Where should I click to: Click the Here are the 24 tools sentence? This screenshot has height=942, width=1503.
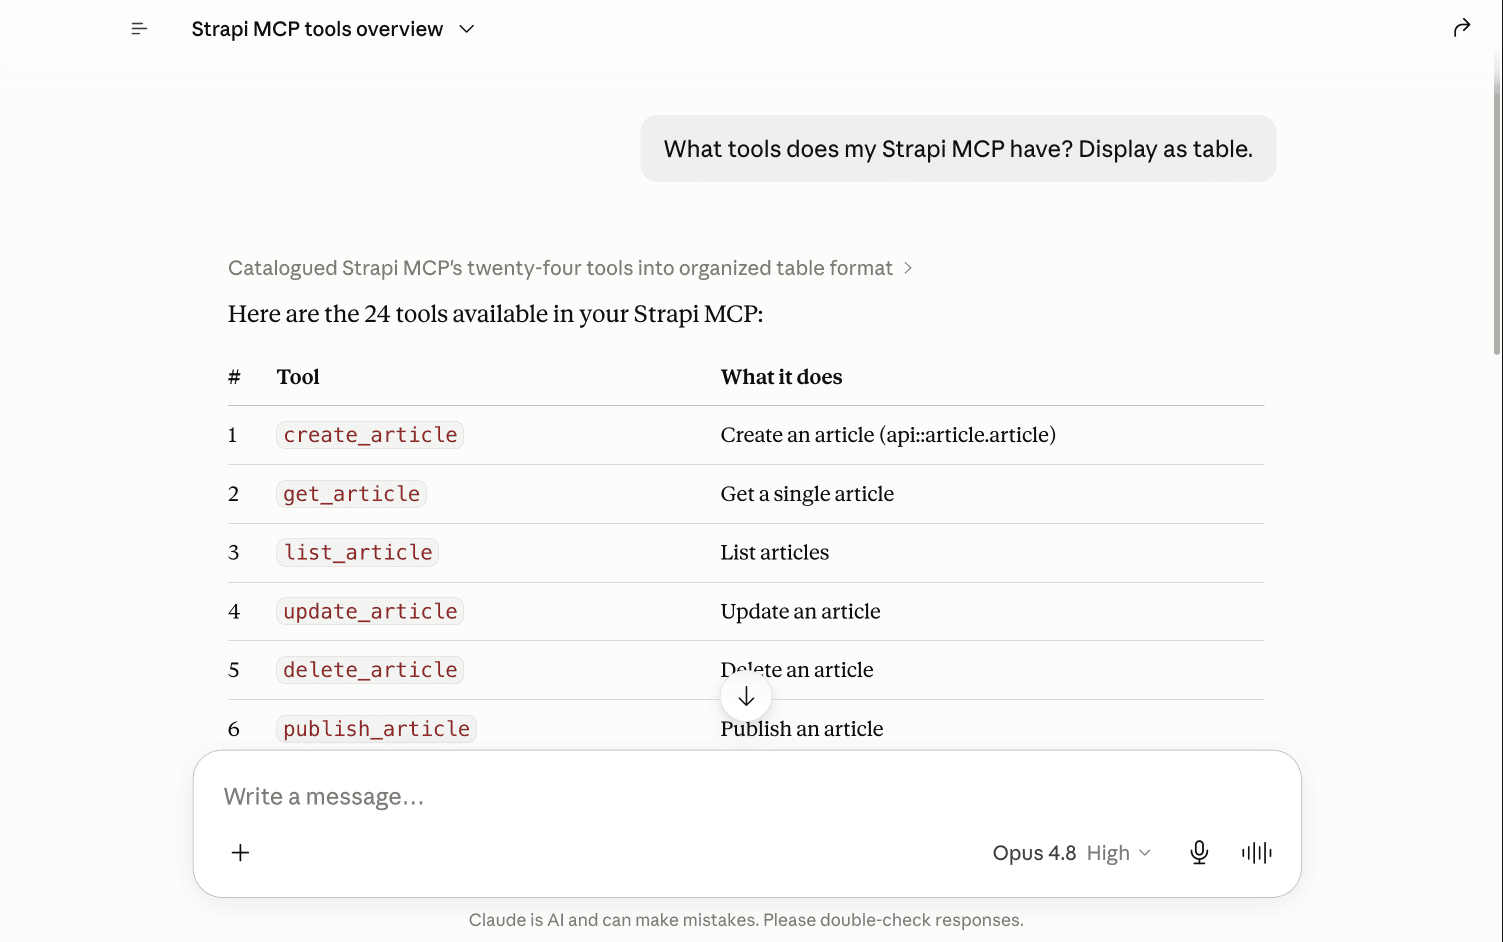495,314
